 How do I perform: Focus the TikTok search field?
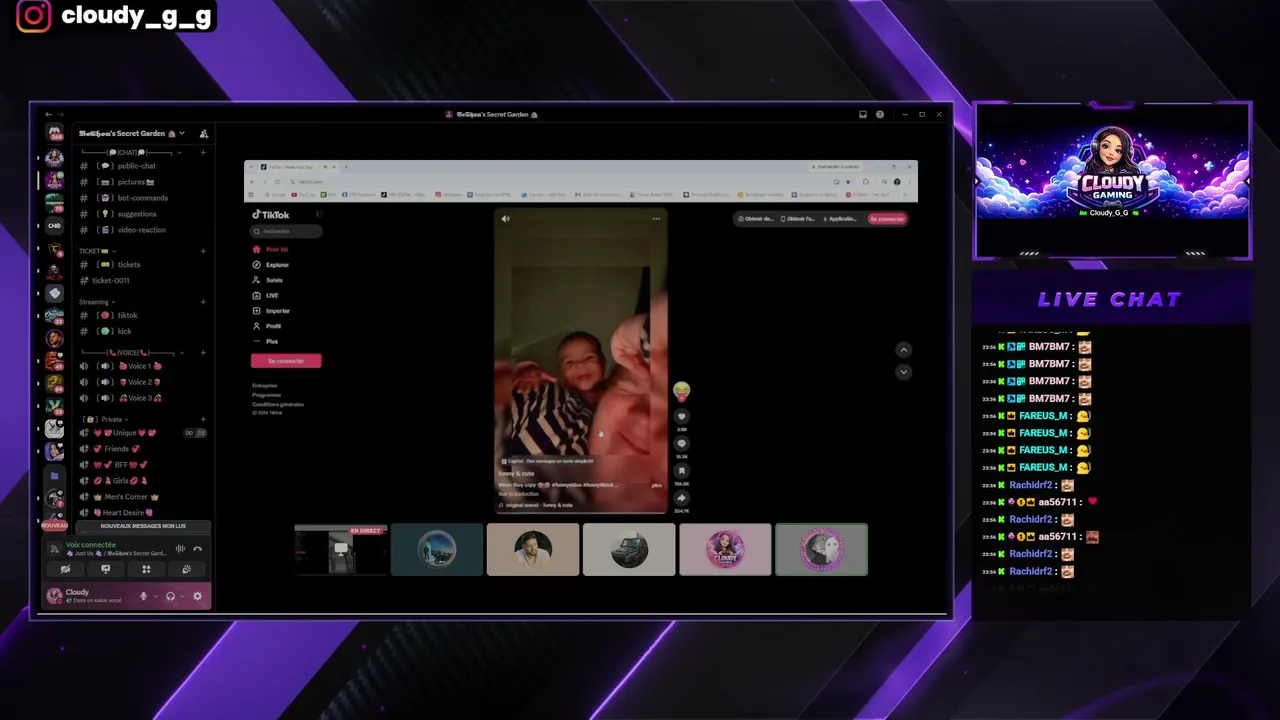coord(287,232)
